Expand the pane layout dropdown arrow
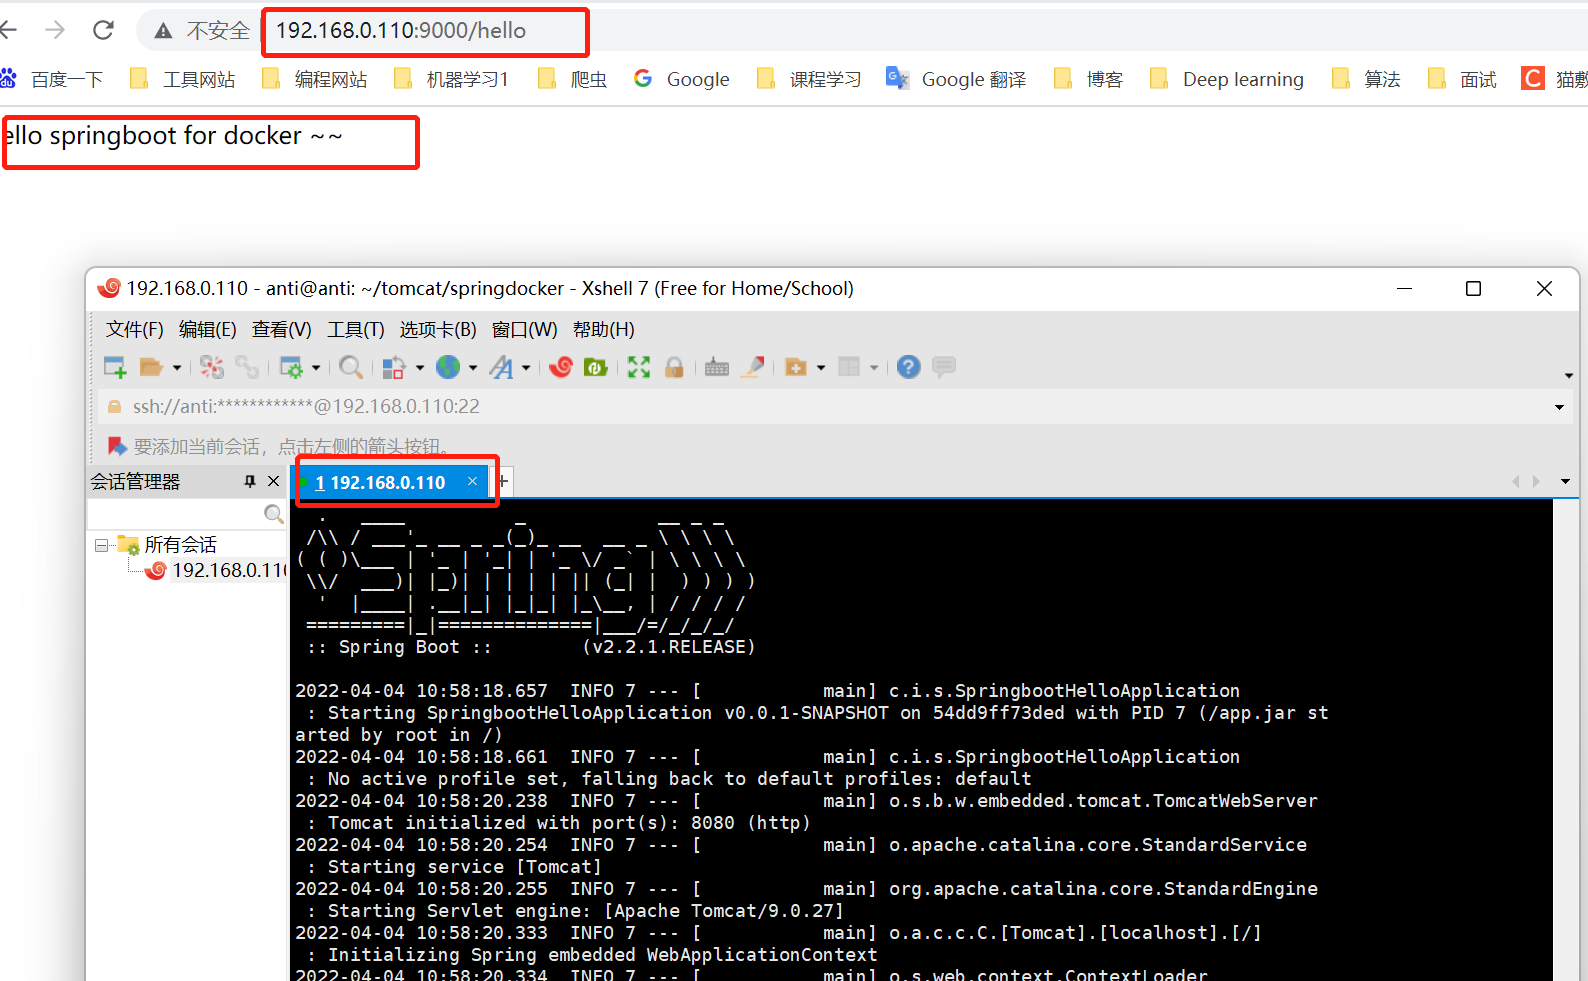This screenshot has width=1588, height=981. click(874, 368)
